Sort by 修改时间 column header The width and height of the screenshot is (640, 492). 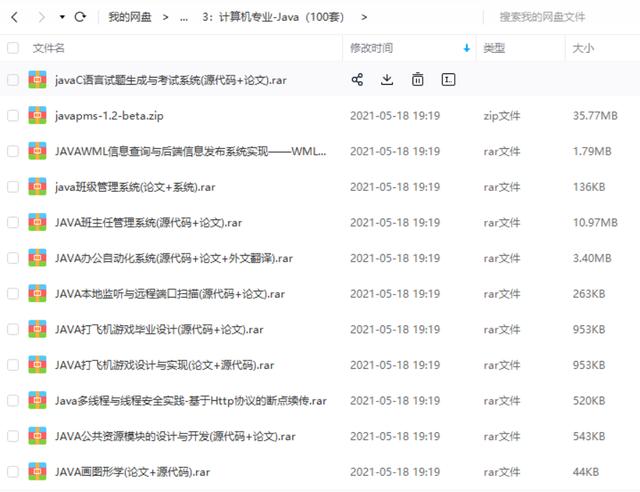[x=371, y=48]
